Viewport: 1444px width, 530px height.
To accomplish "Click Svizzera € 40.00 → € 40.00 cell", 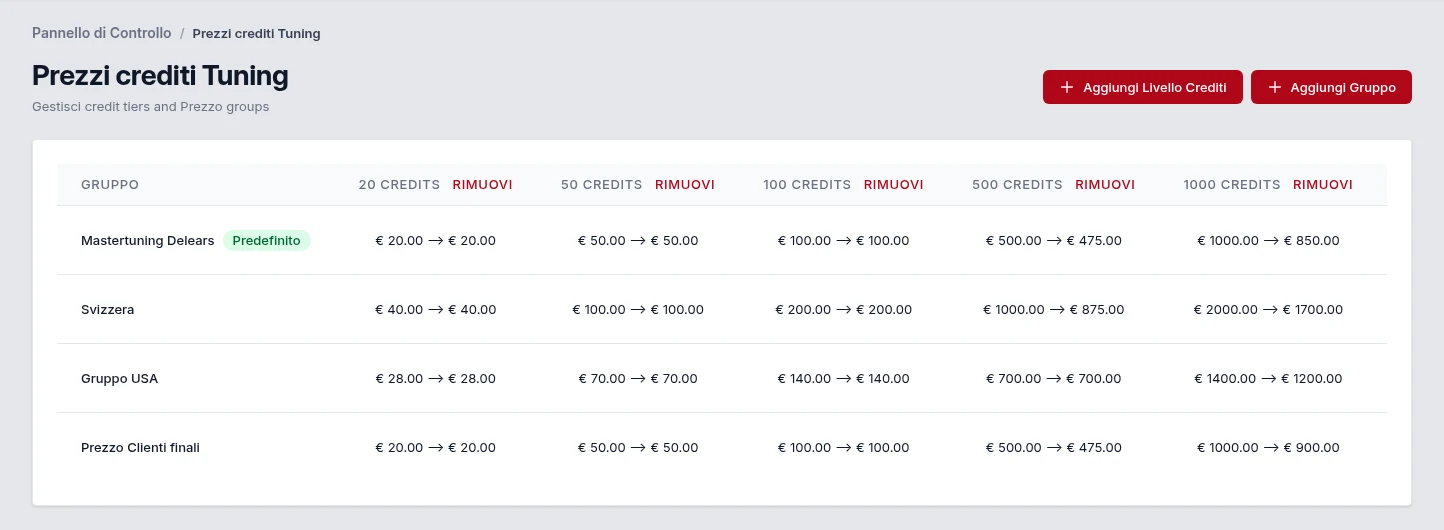I will point(436,310).
